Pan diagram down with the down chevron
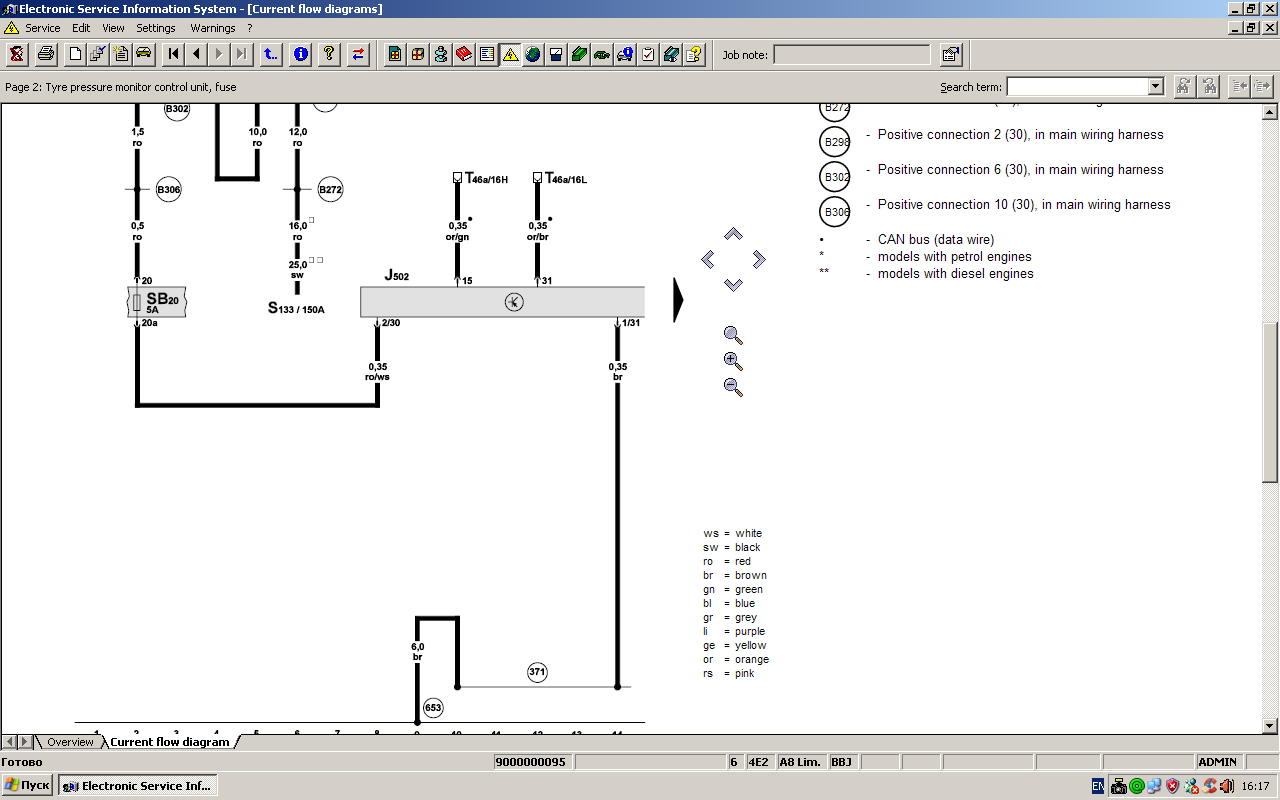This screenshot has width=1280, height=800. [733, 285]
